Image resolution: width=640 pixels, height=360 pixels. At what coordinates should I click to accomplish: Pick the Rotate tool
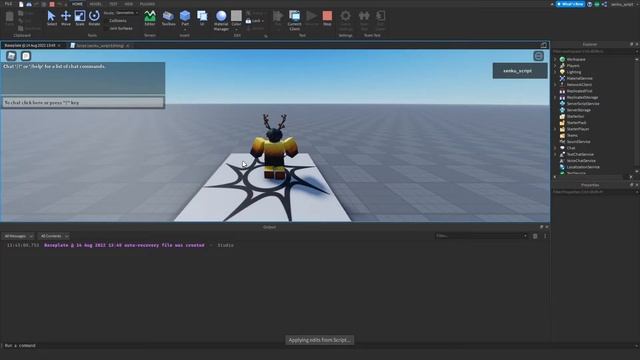click(94, 18)
